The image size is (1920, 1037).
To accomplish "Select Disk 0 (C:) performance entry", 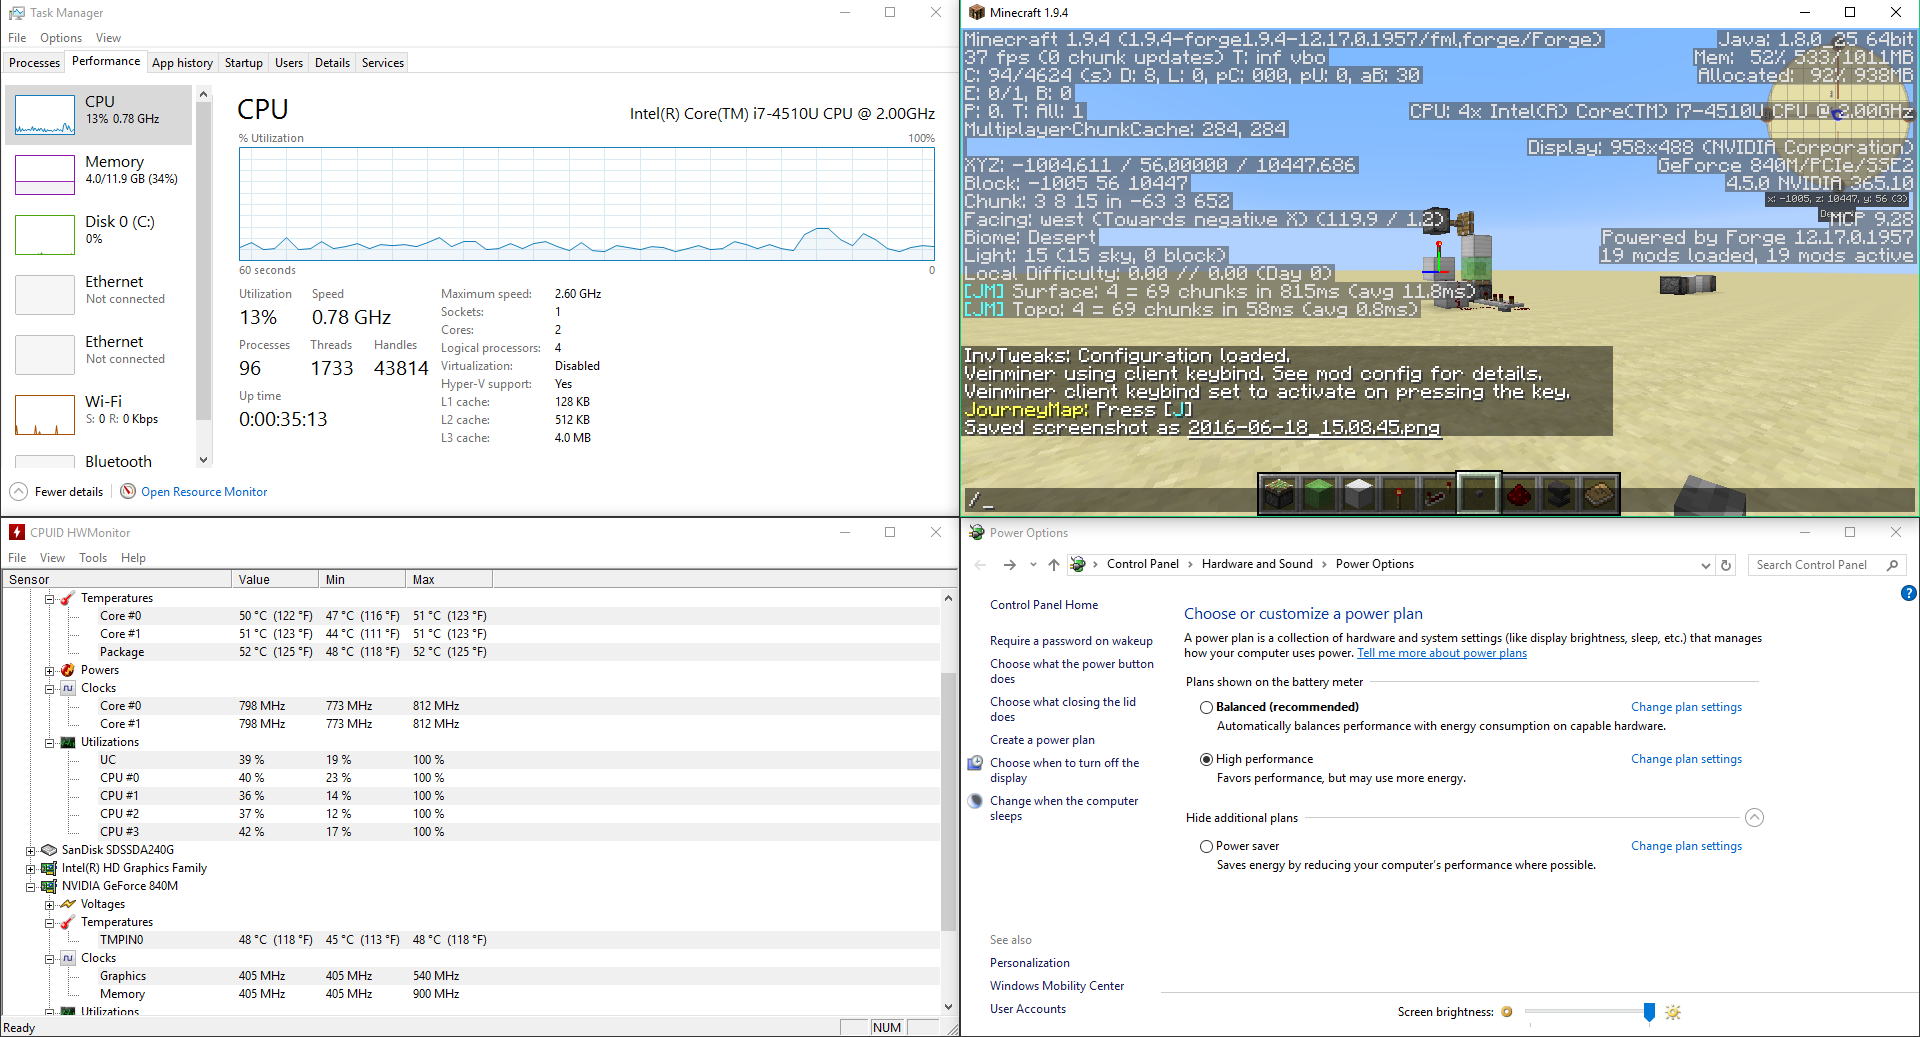I will click(100, 235).
